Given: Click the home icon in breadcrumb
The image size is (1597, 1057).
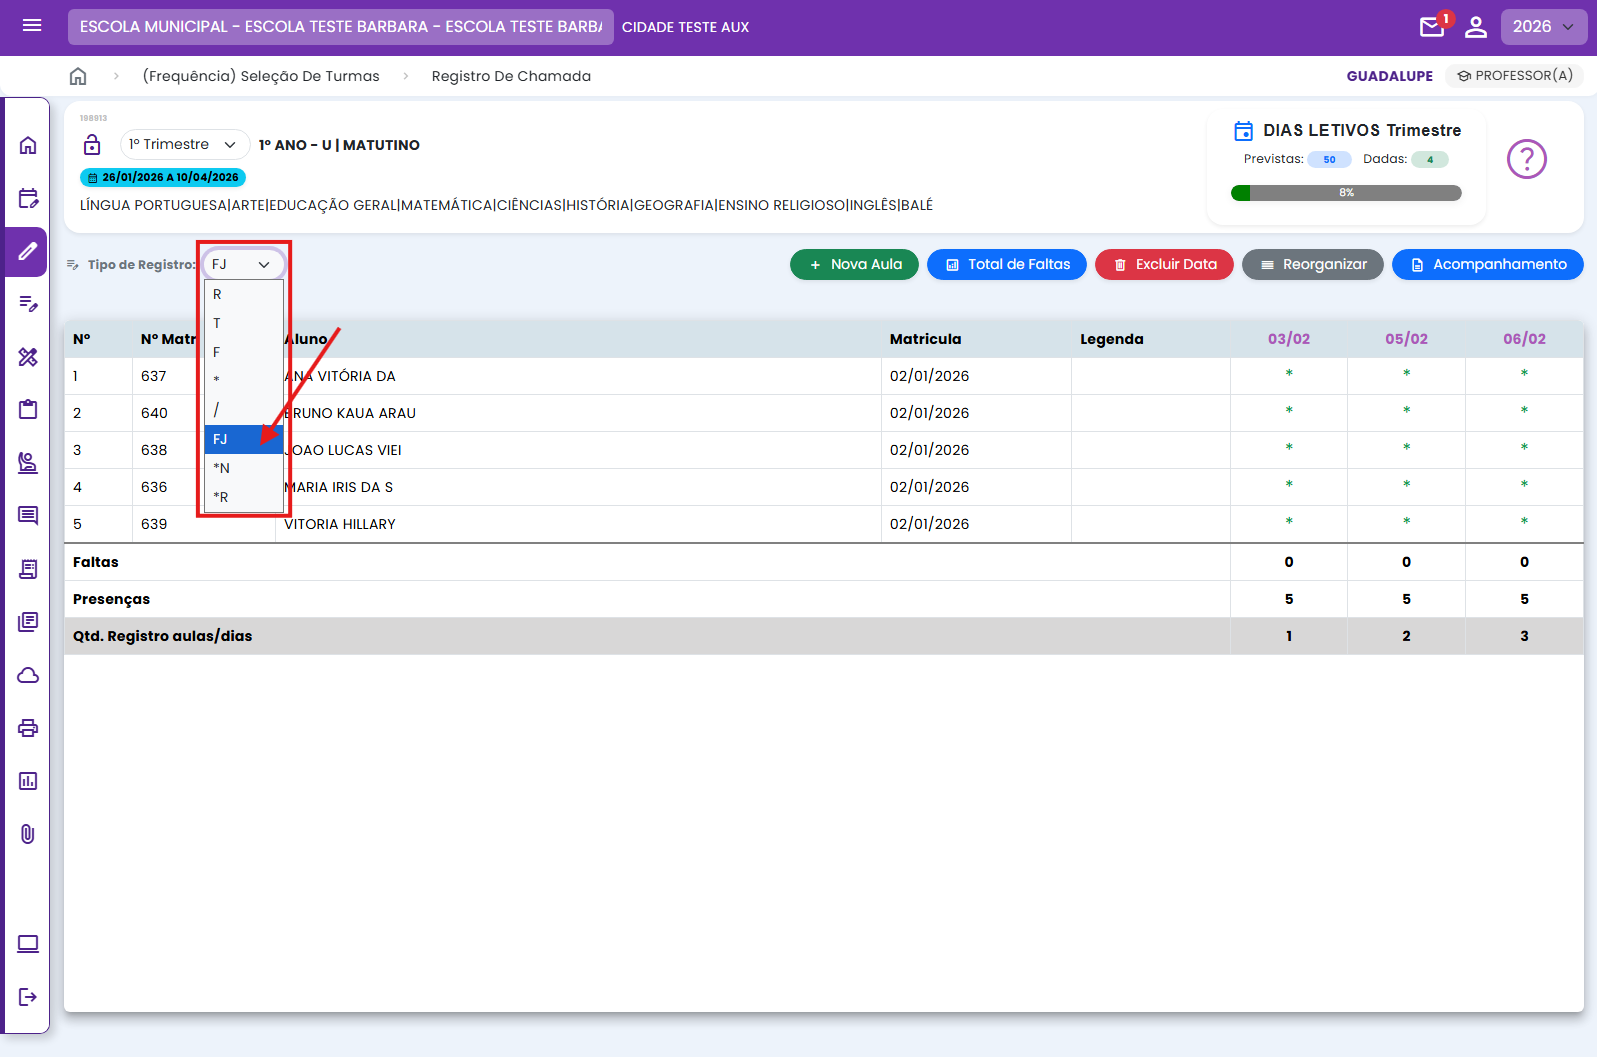Looking at the screenshot, I should pyautogui.click(x=78, y=76).
